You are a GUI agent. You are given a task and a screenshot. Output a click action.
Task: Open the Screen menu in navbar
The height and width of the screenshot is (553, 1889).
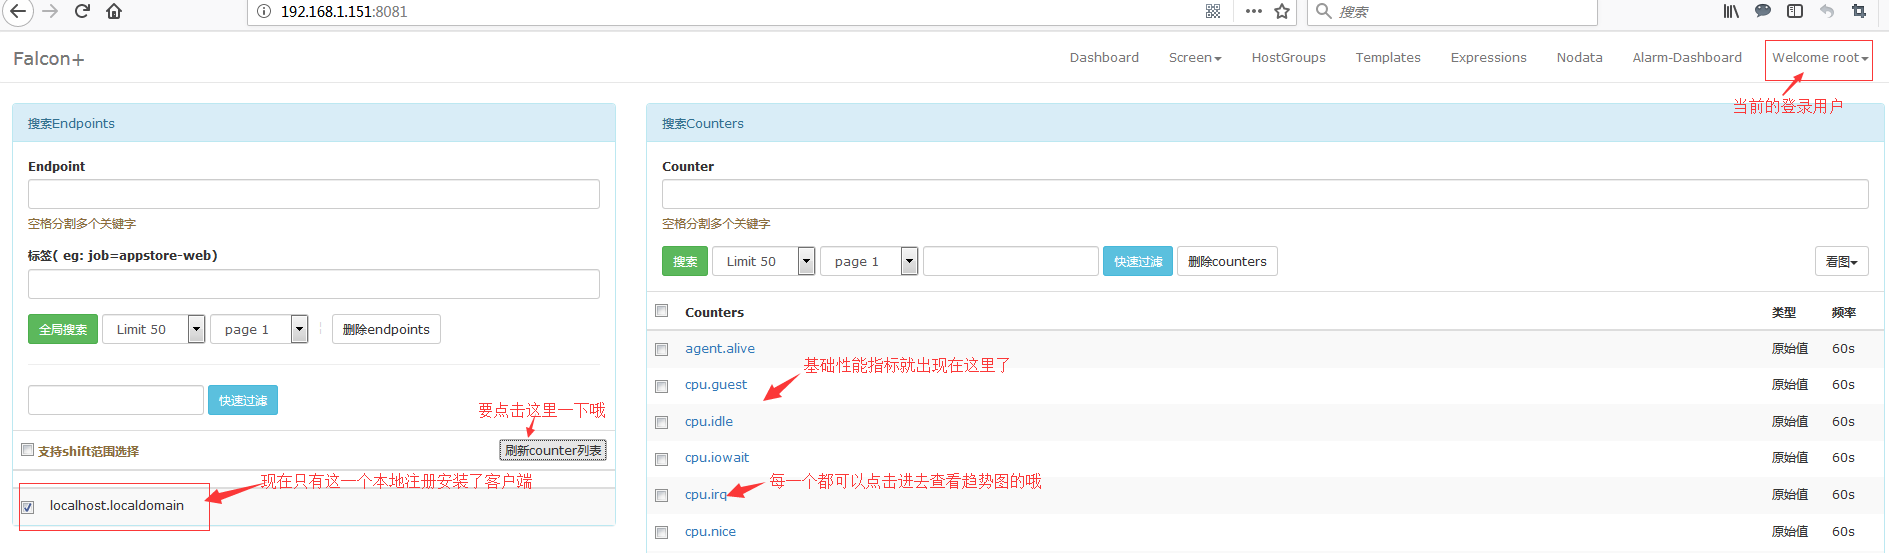coord(1194,58)
